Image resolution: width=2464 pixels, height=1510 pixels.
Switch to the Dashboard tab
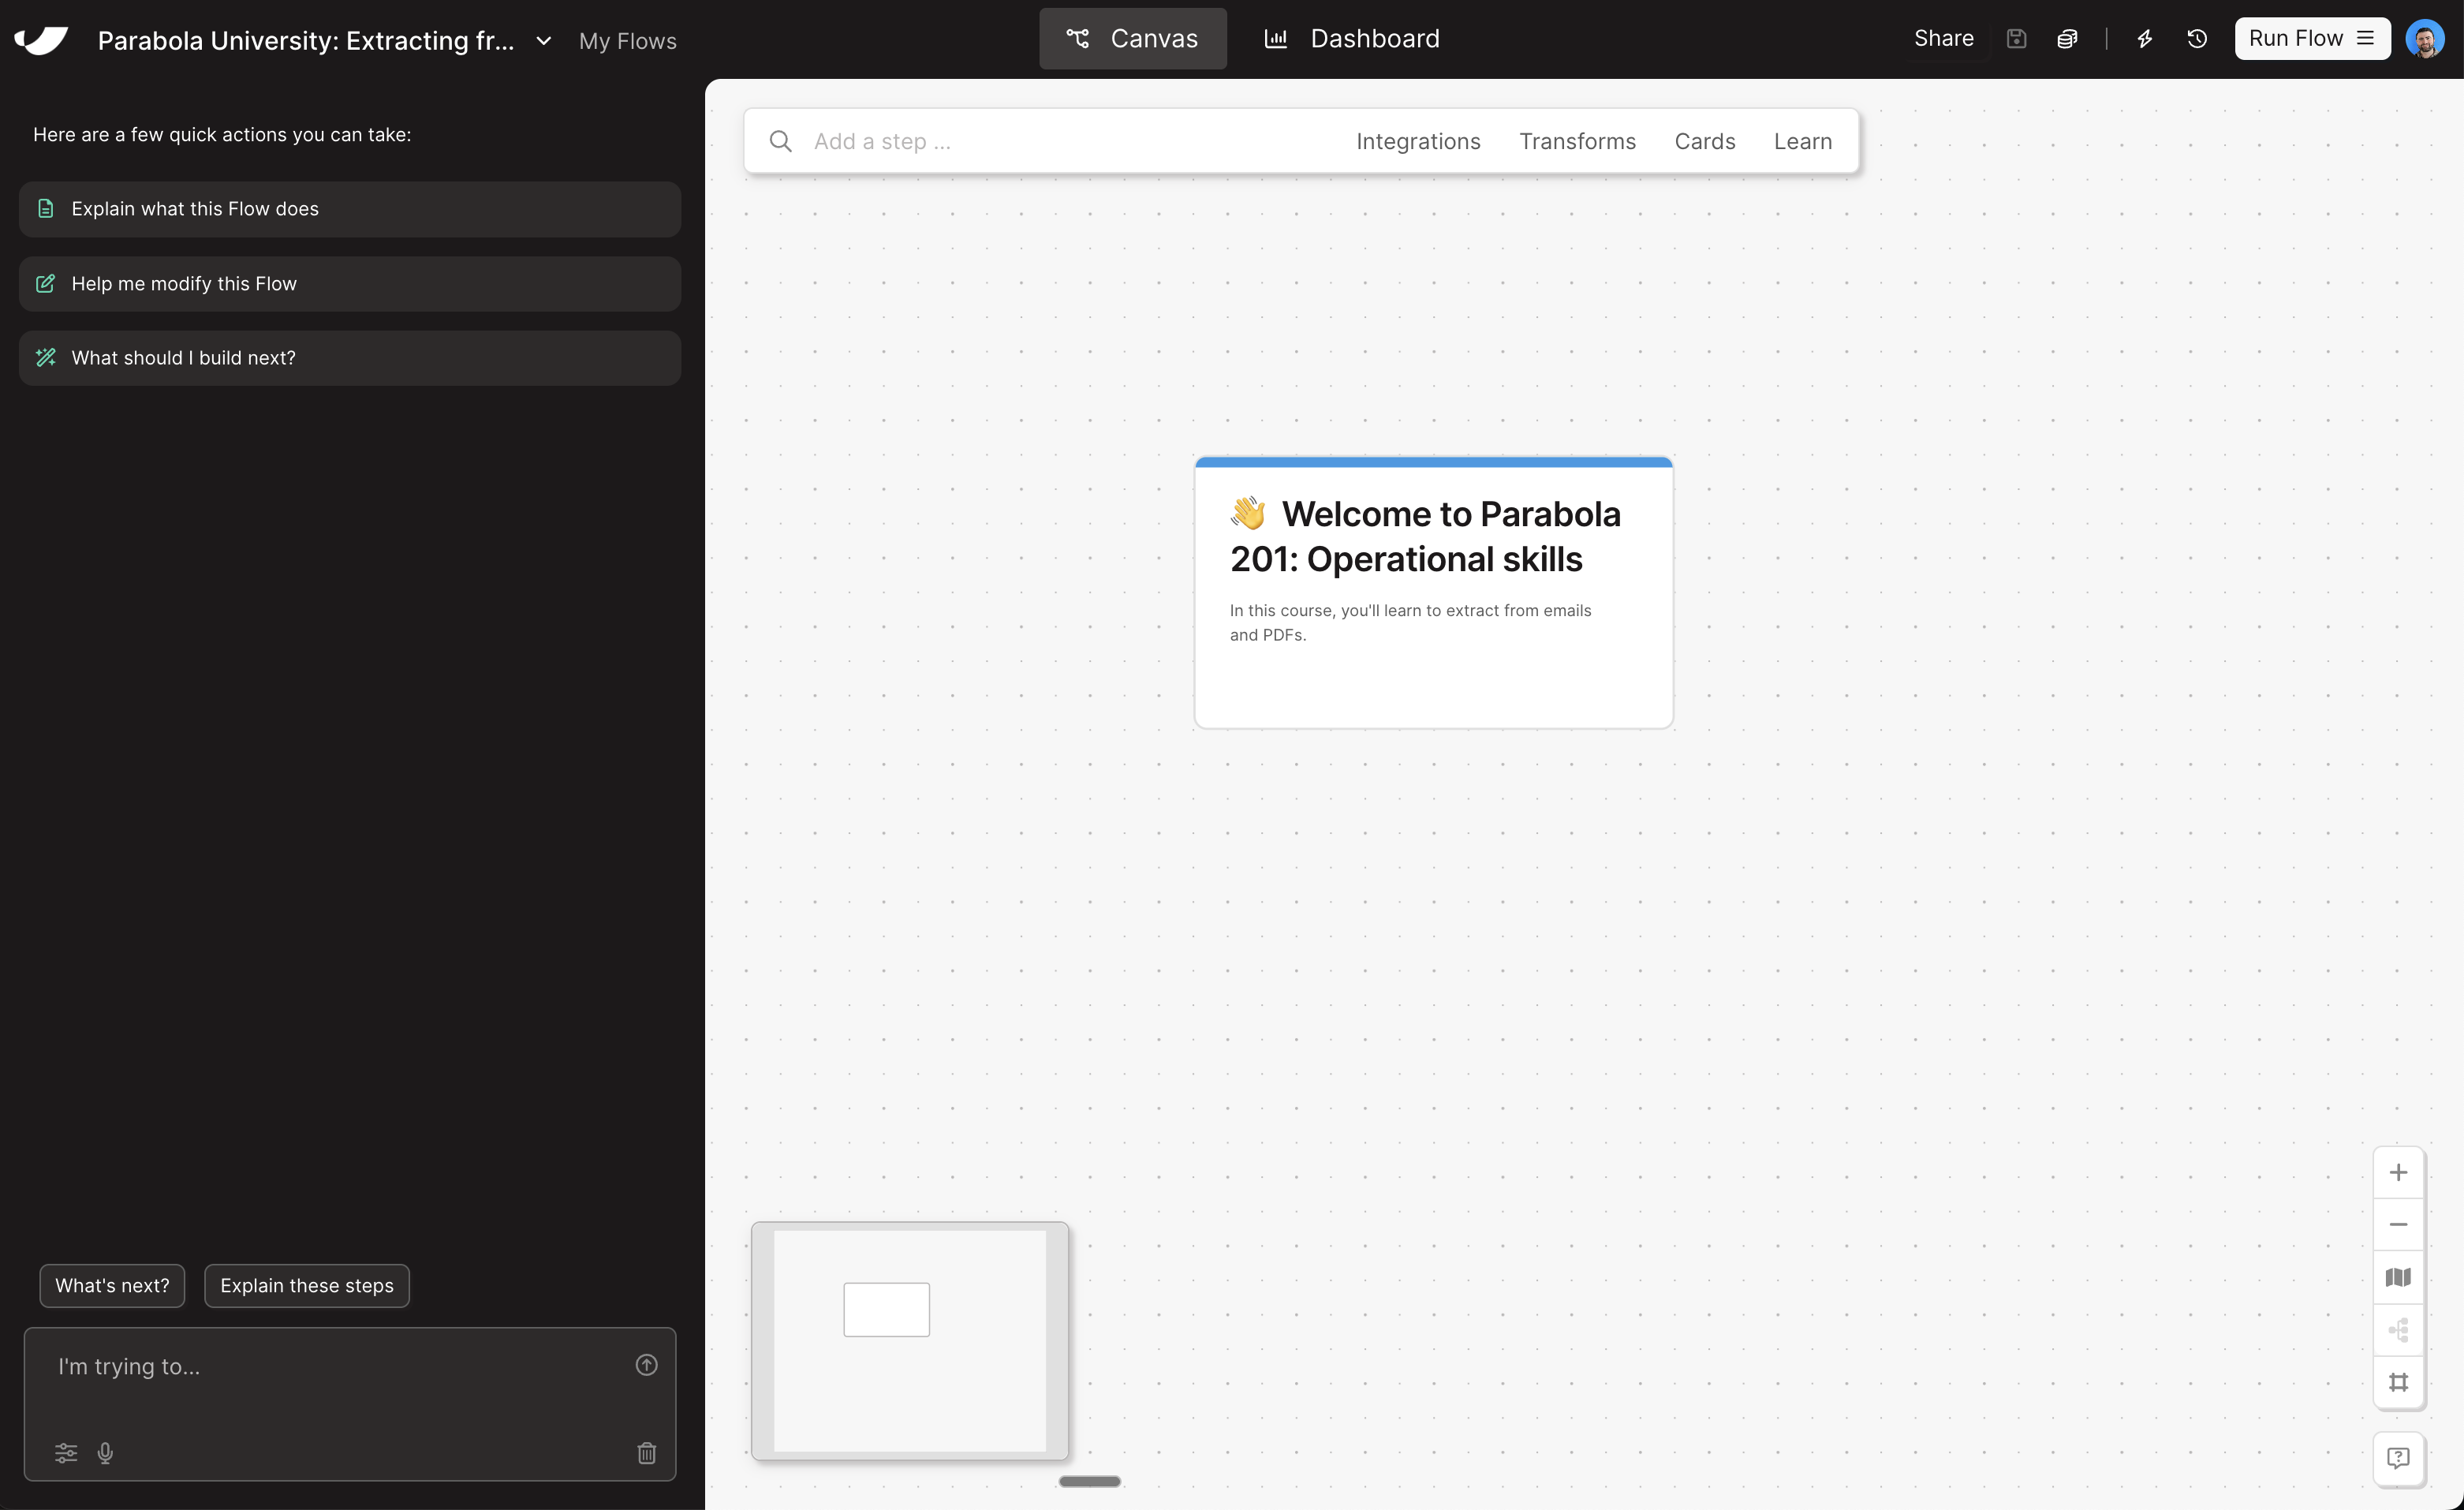[x=1351, y=39]
